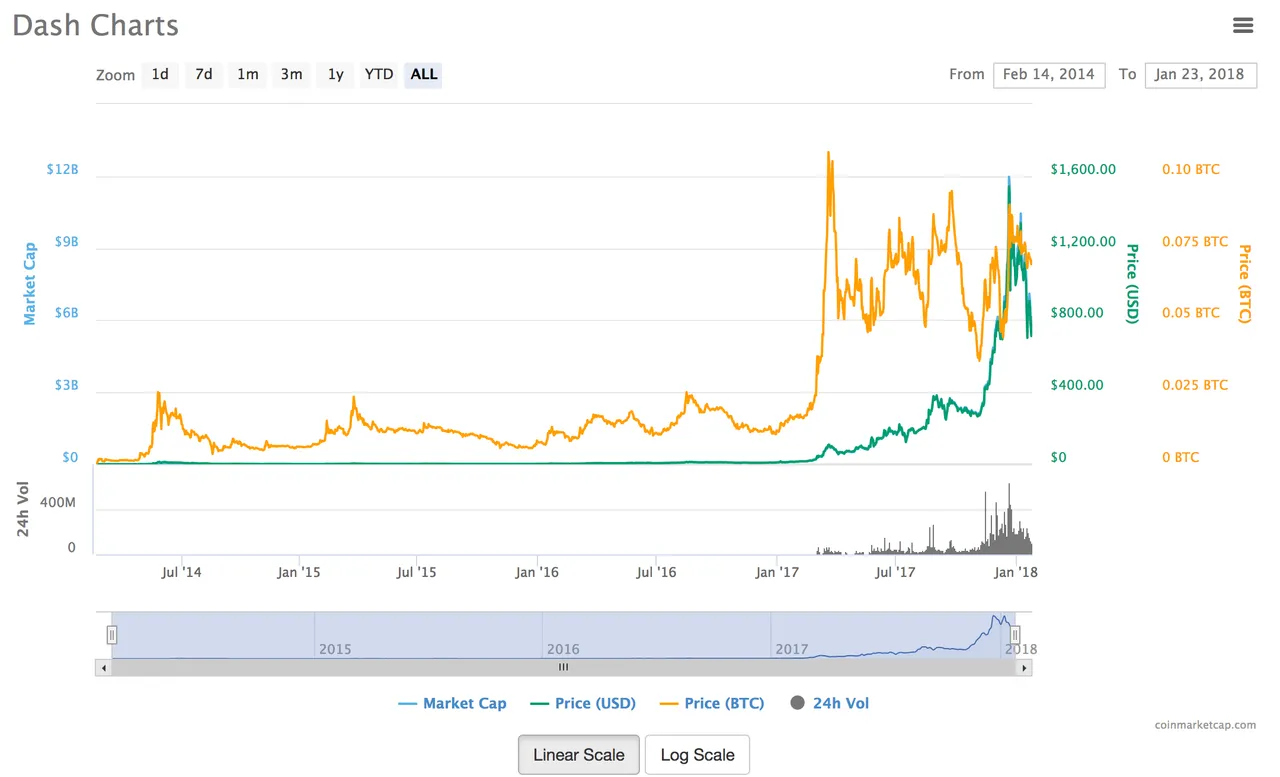Click the Jan '16 x-axis label
Image resolution: width=1280 pixels, height=777 pixels.
click(x=537, y=573)
